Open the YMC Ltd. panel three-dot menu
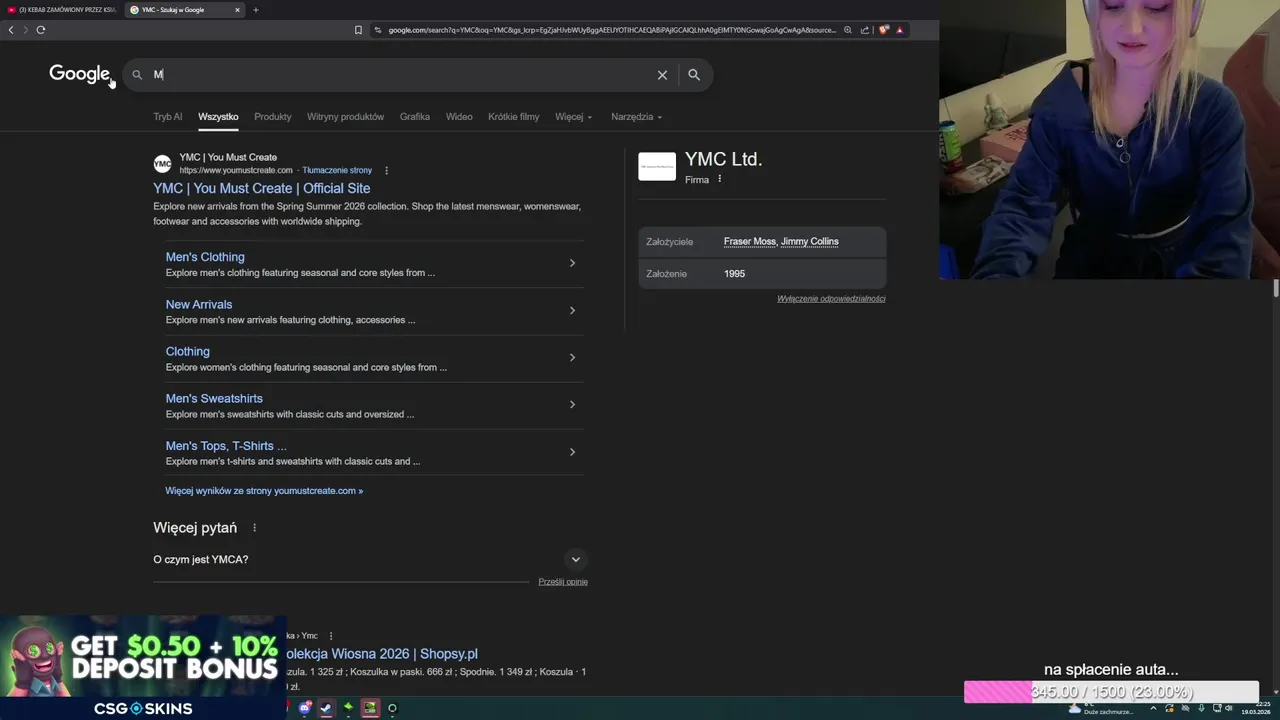This screenshot has height=720, width=1280. 719,179
